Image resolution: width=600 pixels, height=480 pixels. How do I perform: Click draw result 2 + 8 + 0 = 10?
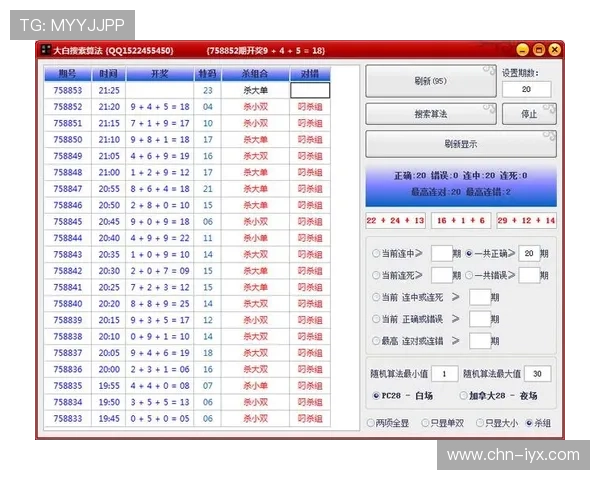point(160,205)
